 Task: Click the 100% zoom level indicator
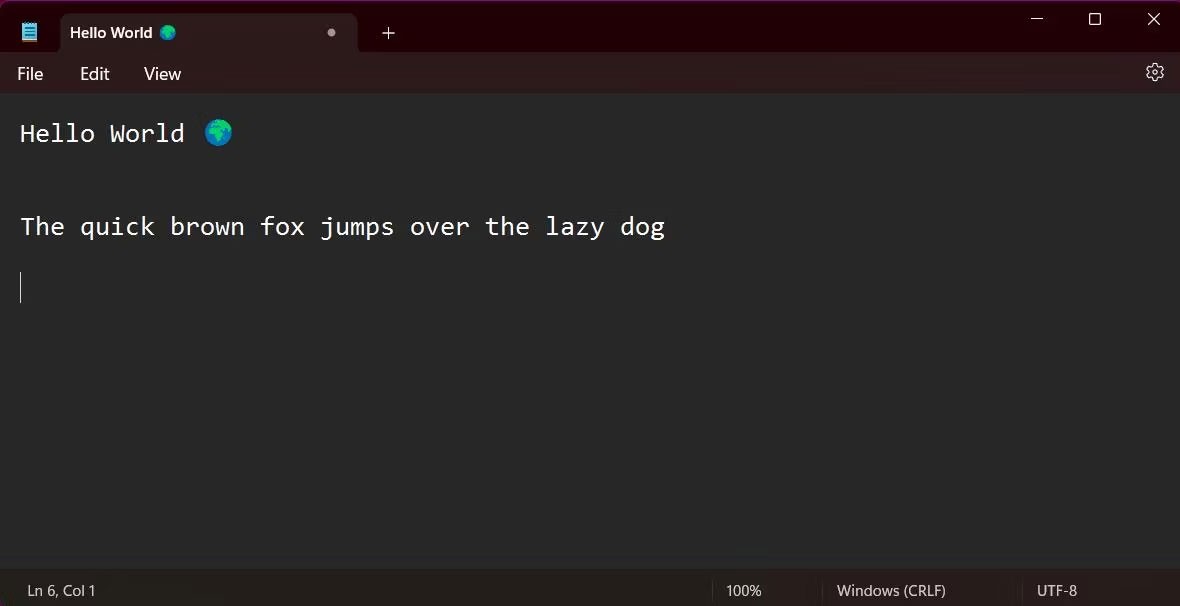[743, 591]
